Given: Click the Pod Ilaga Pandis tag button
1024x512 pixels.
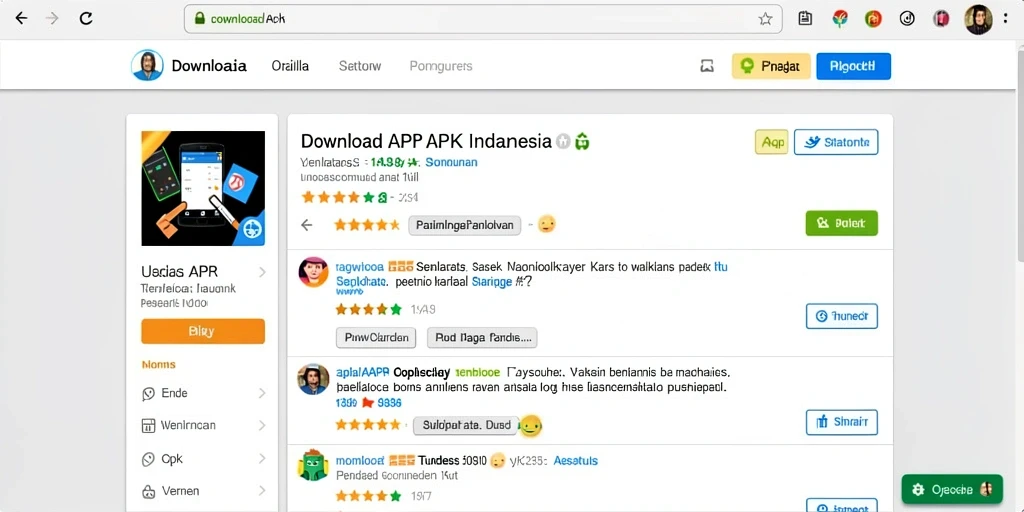Looking at the screenshot, I should pos(482,338).
